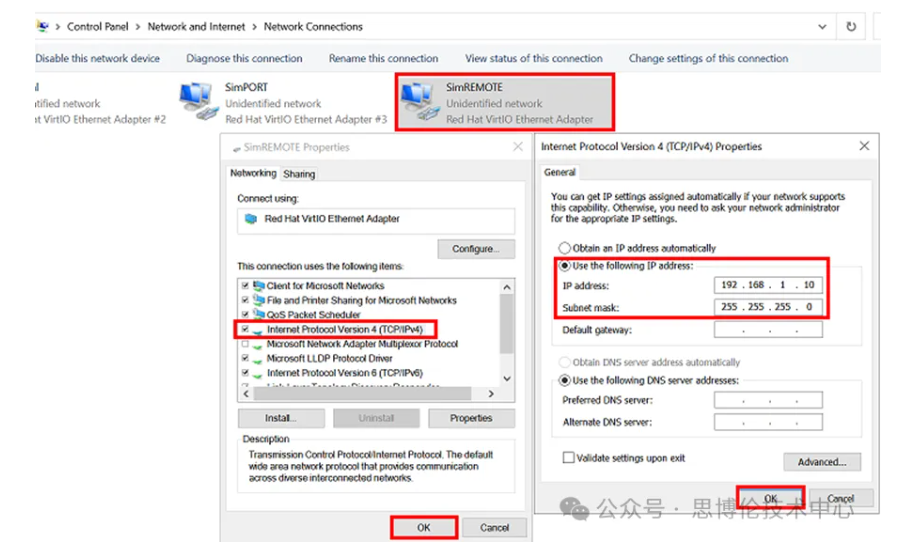The image size is (908, 548).
Task: Switch to the Sharing tab
Action: coord(299,174)
